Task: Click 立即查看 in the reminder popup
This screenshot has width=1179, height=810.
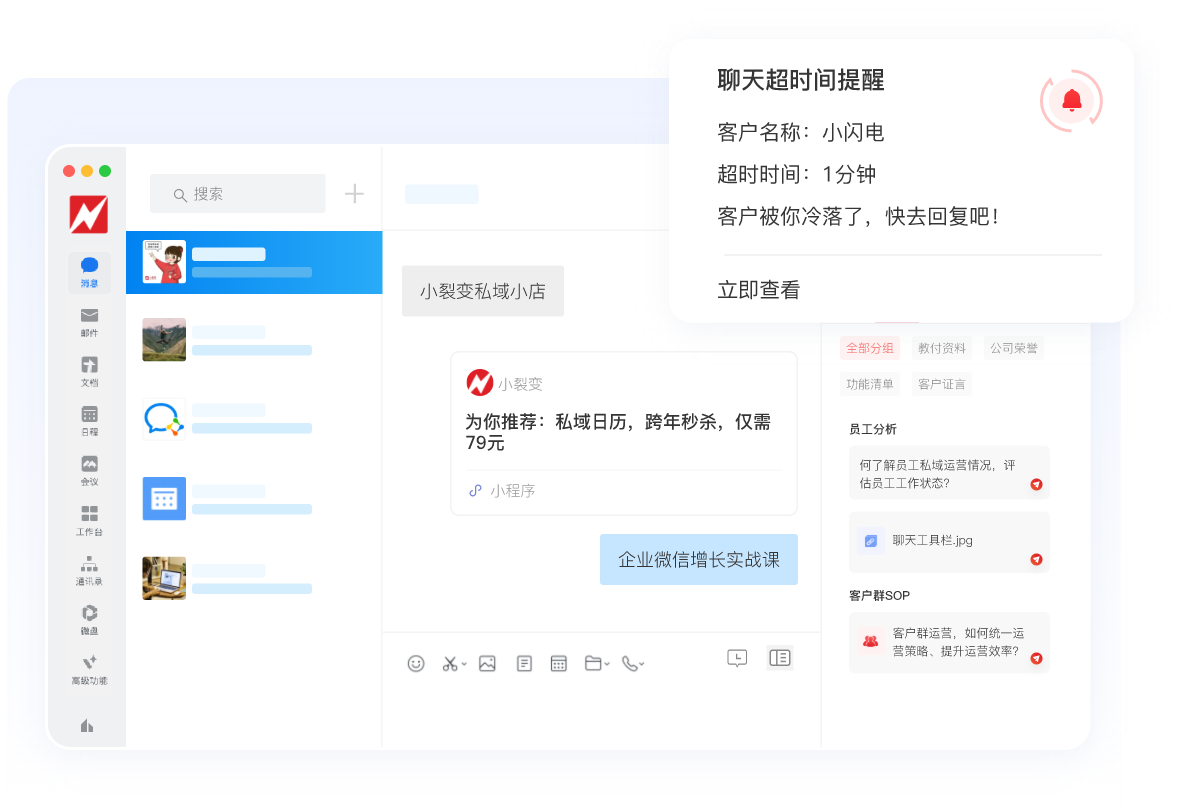Action: (x=759, y=290)
